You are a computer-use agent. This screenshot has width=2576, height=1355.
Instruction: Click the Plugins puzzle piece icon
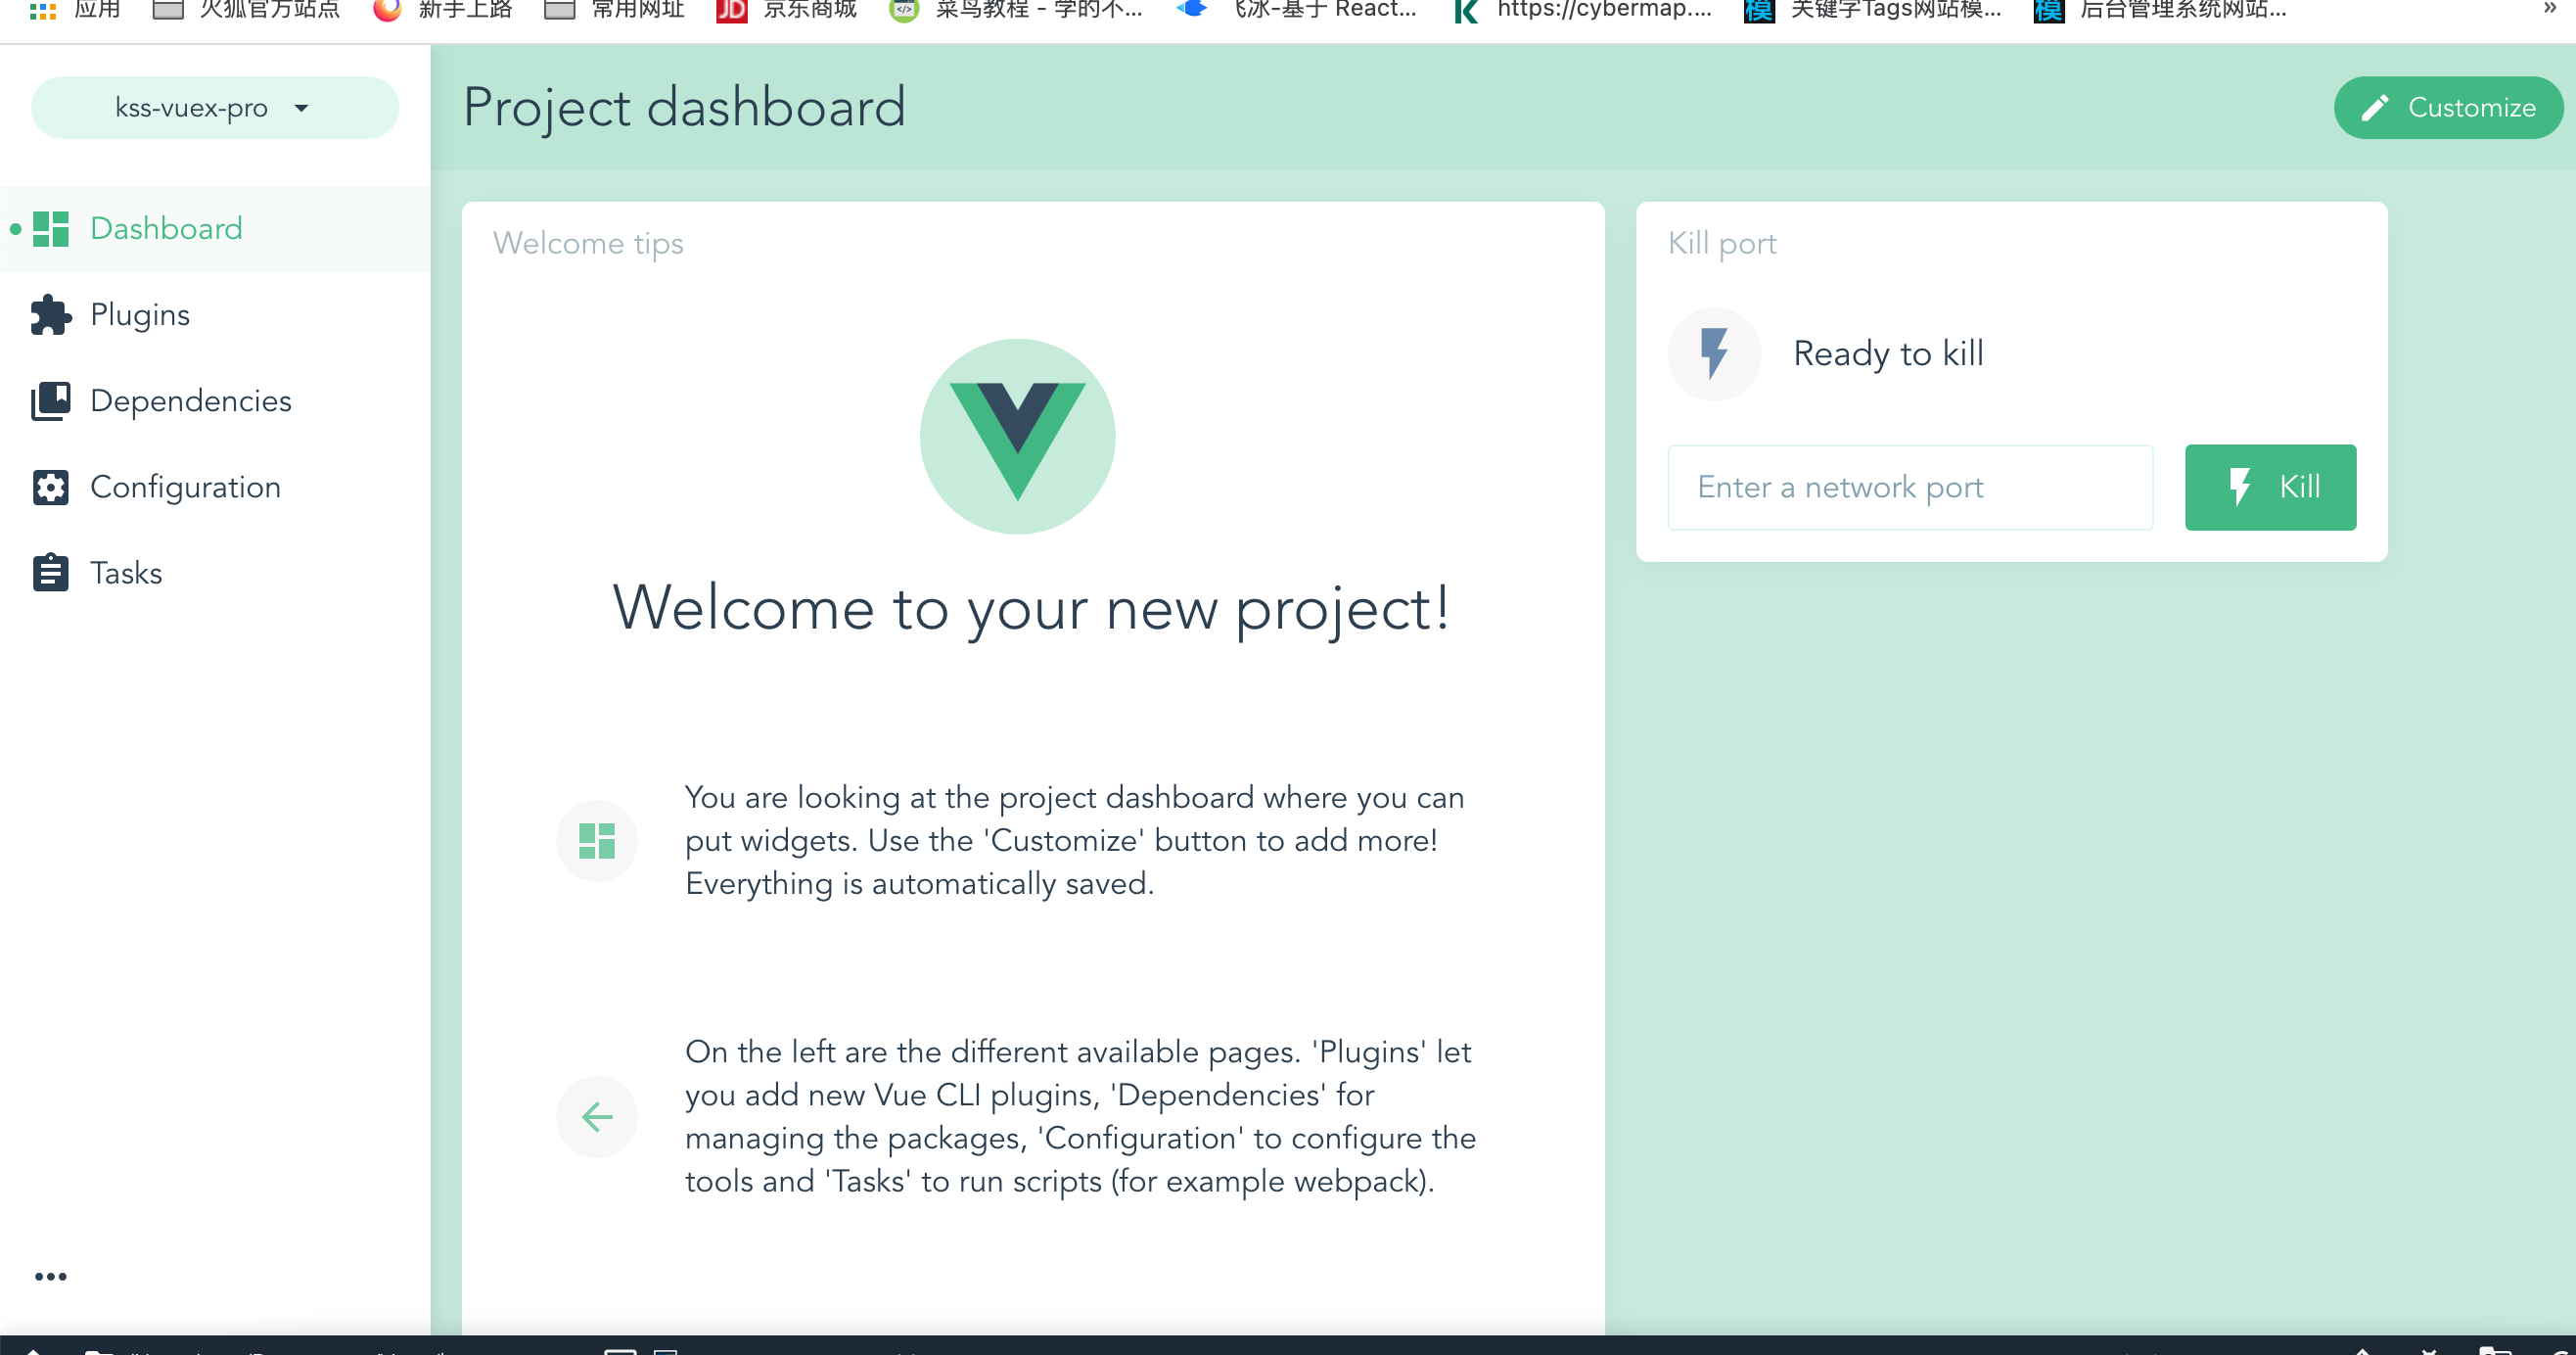50,315
